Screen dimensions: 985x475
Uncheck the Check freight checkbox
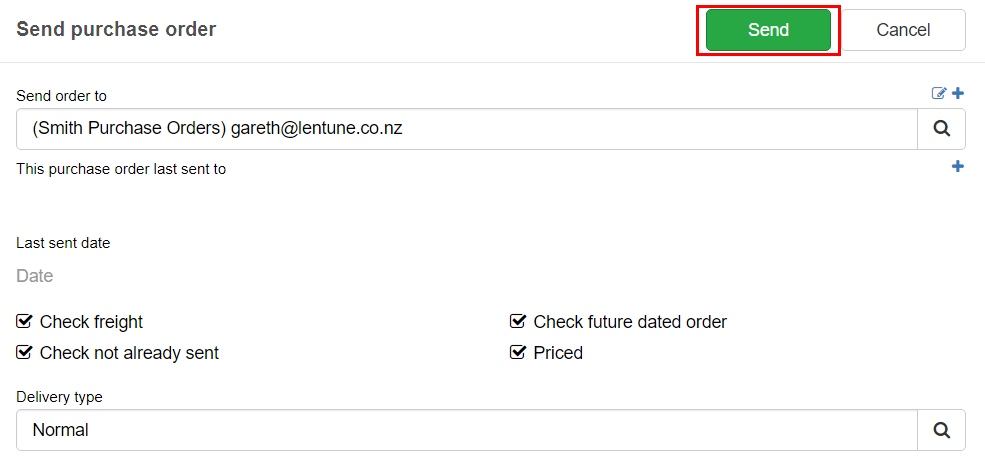coord(24,322)
